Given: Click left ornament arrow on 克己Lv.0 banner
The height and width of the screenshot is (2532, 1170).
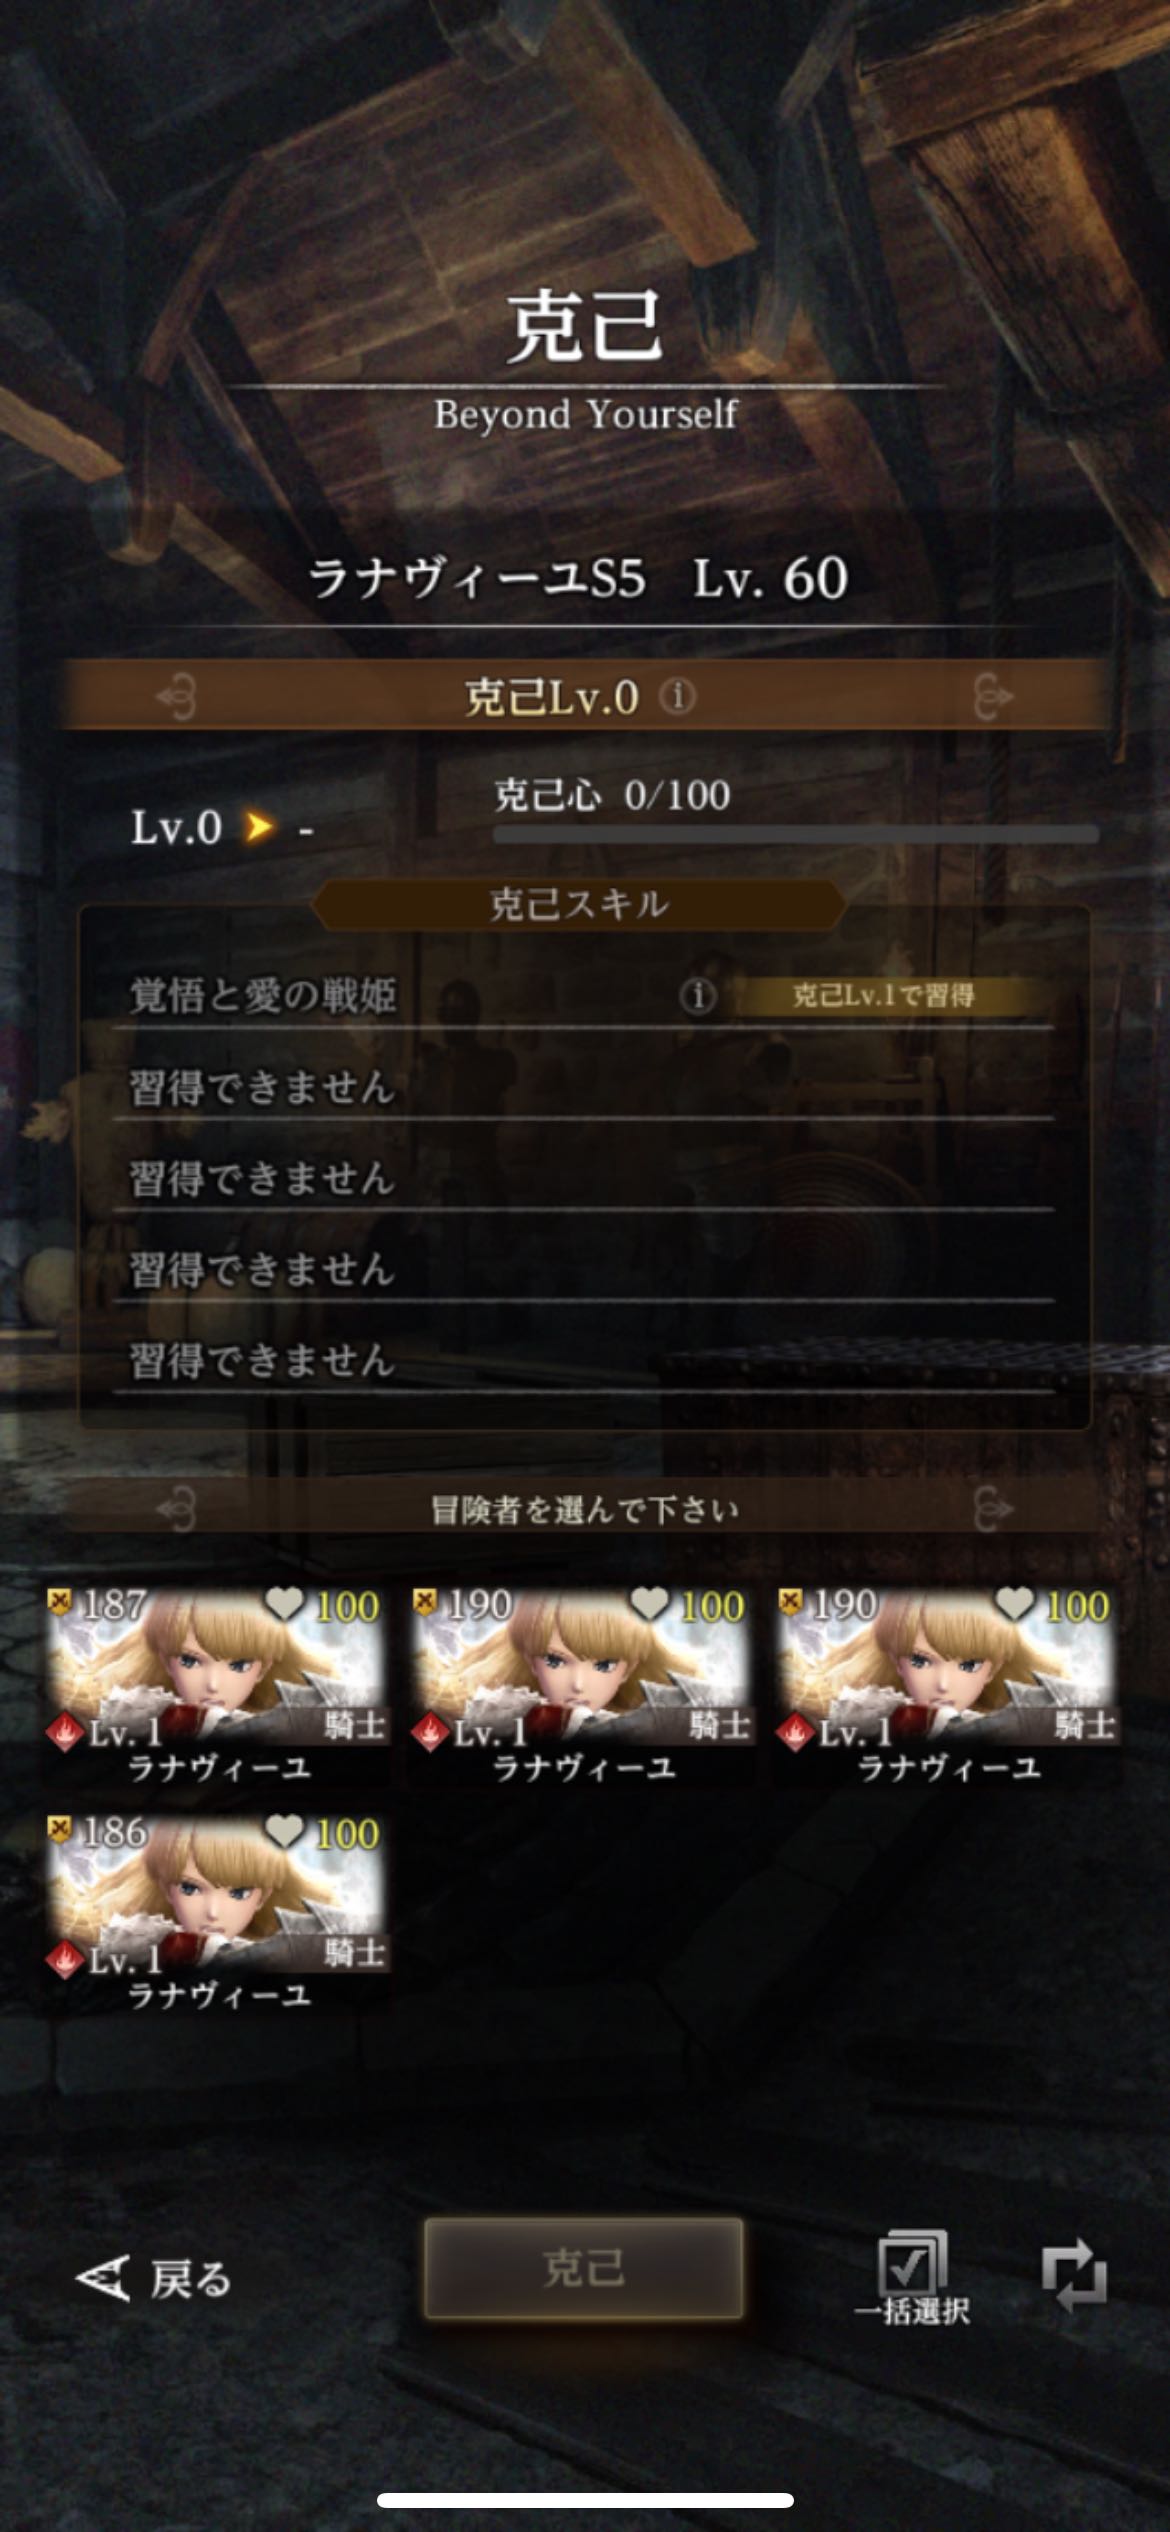Looking at the screenshot, I should (x=177, y=697).
